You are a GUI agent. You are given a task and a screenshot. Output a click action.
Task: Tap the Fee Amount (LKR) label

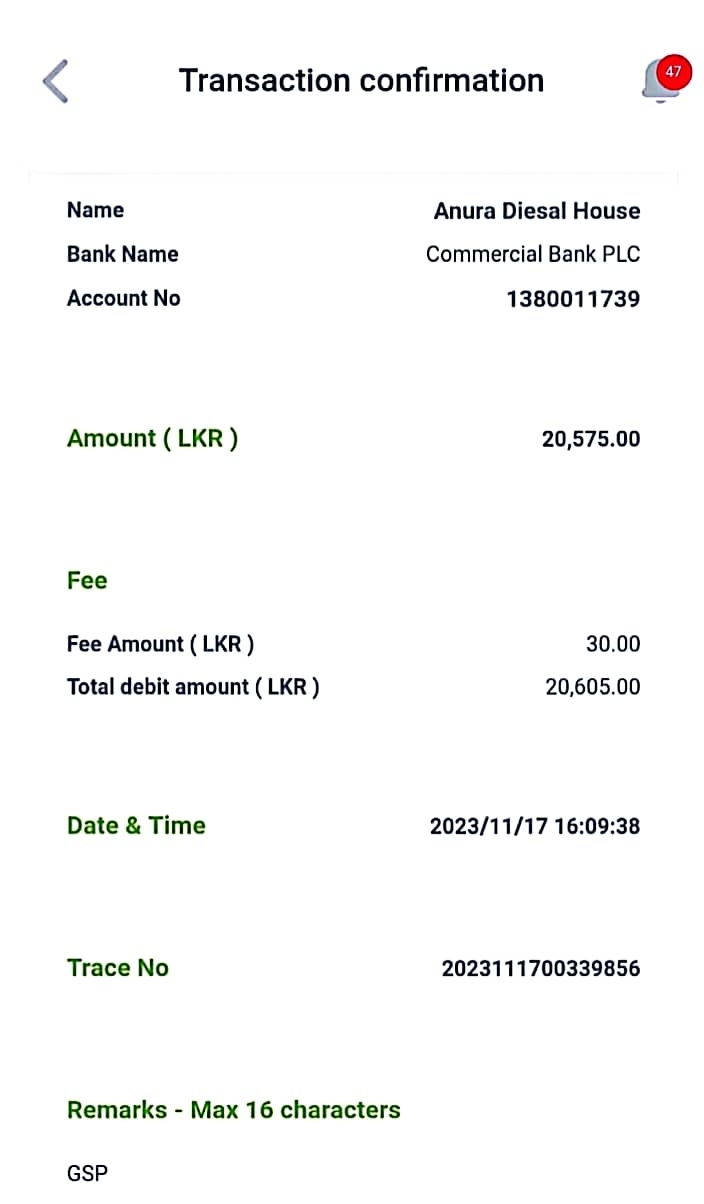(160, 644)
